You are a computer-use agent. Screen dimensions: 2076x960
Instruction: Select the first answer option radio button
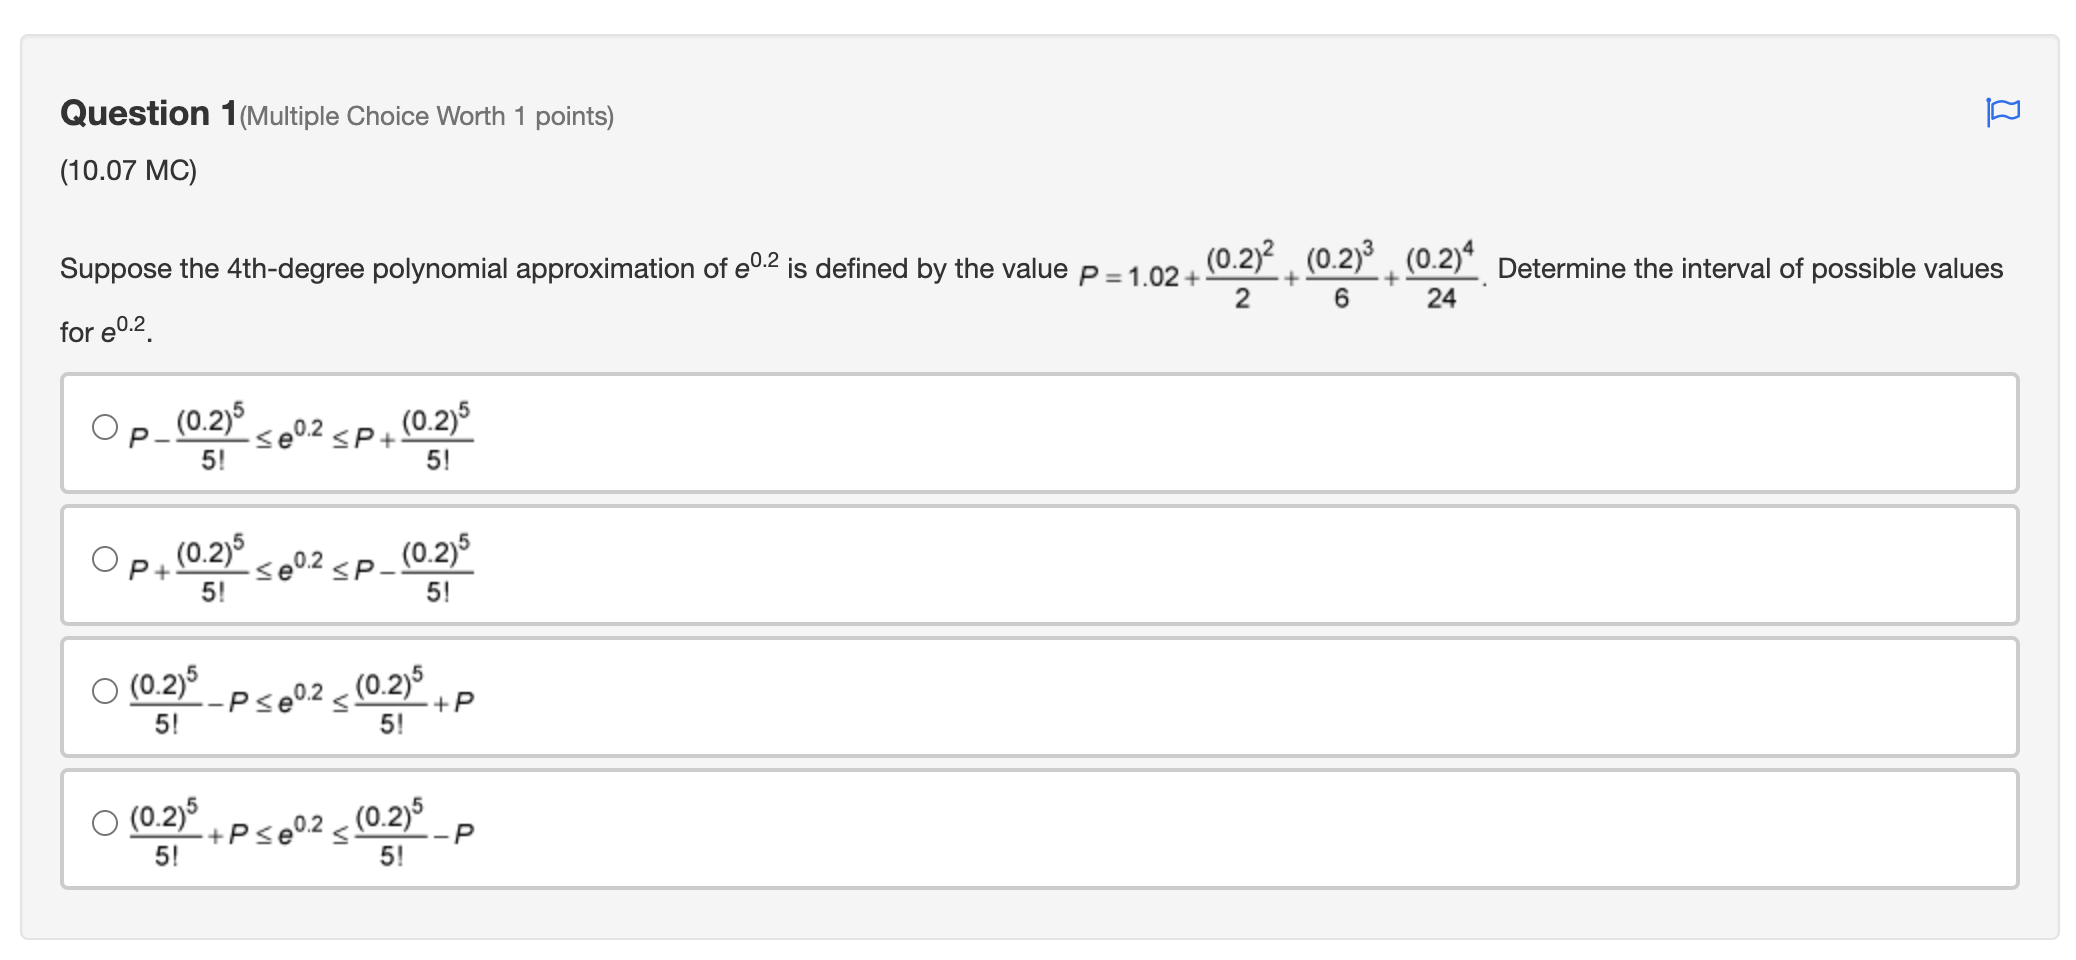104,426
